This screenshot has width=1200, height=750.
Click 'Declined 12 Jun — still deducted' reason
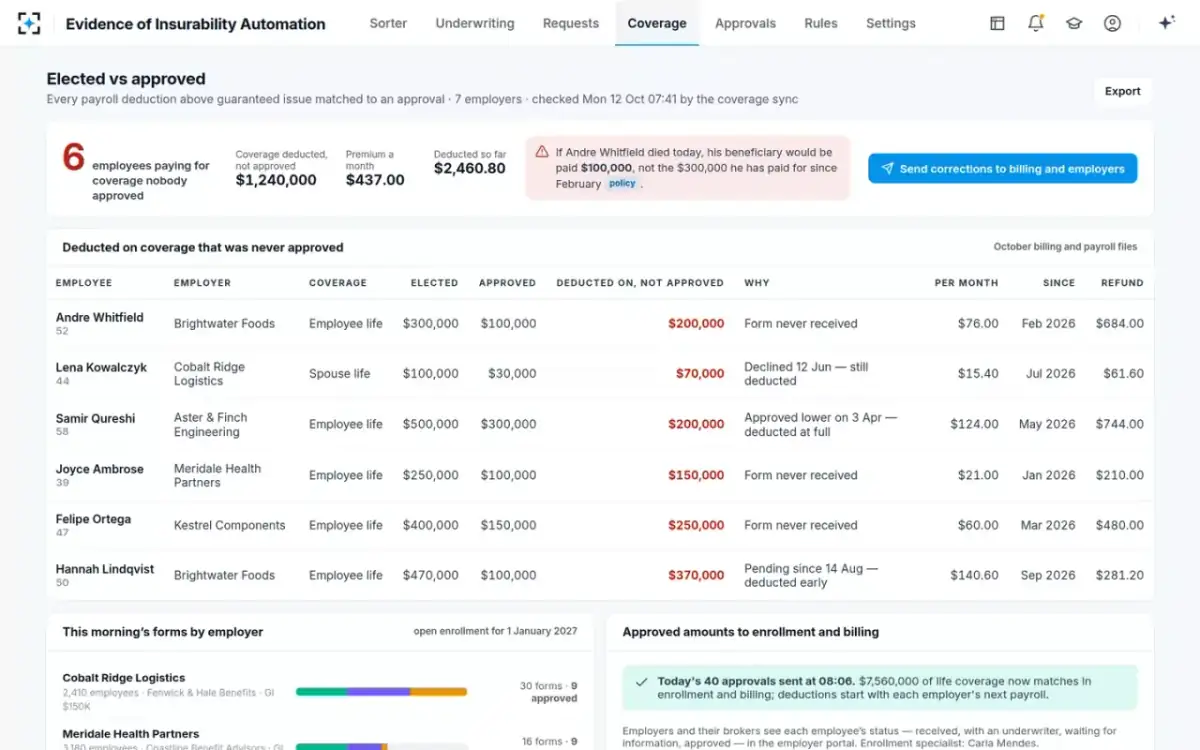(x=806, y=374)
